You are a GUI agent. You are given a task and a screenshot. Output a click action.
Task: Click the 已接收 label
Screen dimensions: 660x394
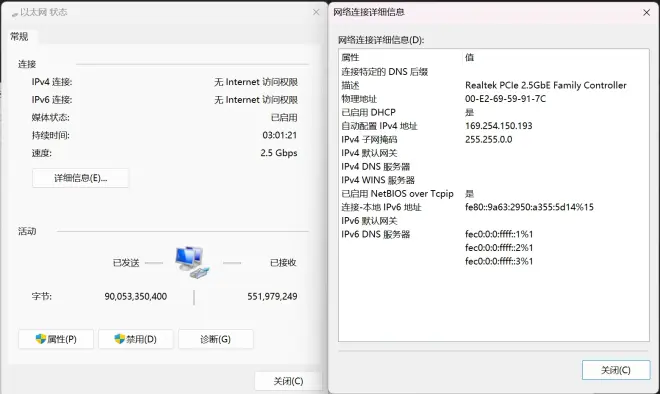(x=283, y=263)
